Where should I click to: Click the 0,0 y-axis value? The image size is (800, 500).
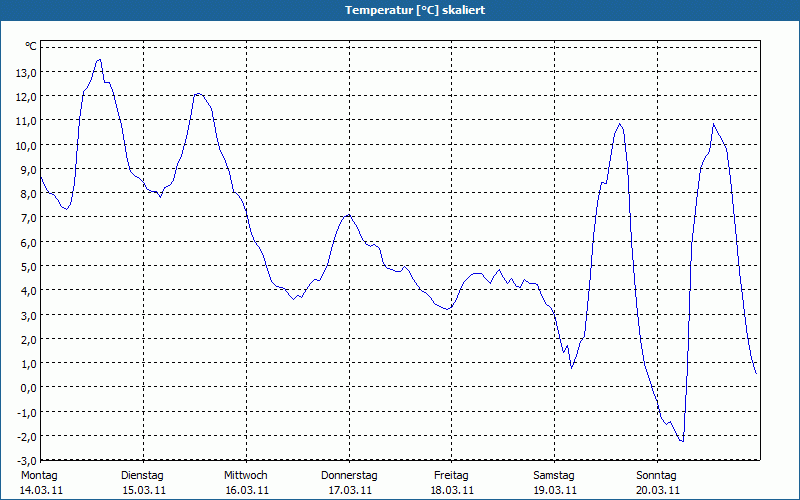[29, 388]
